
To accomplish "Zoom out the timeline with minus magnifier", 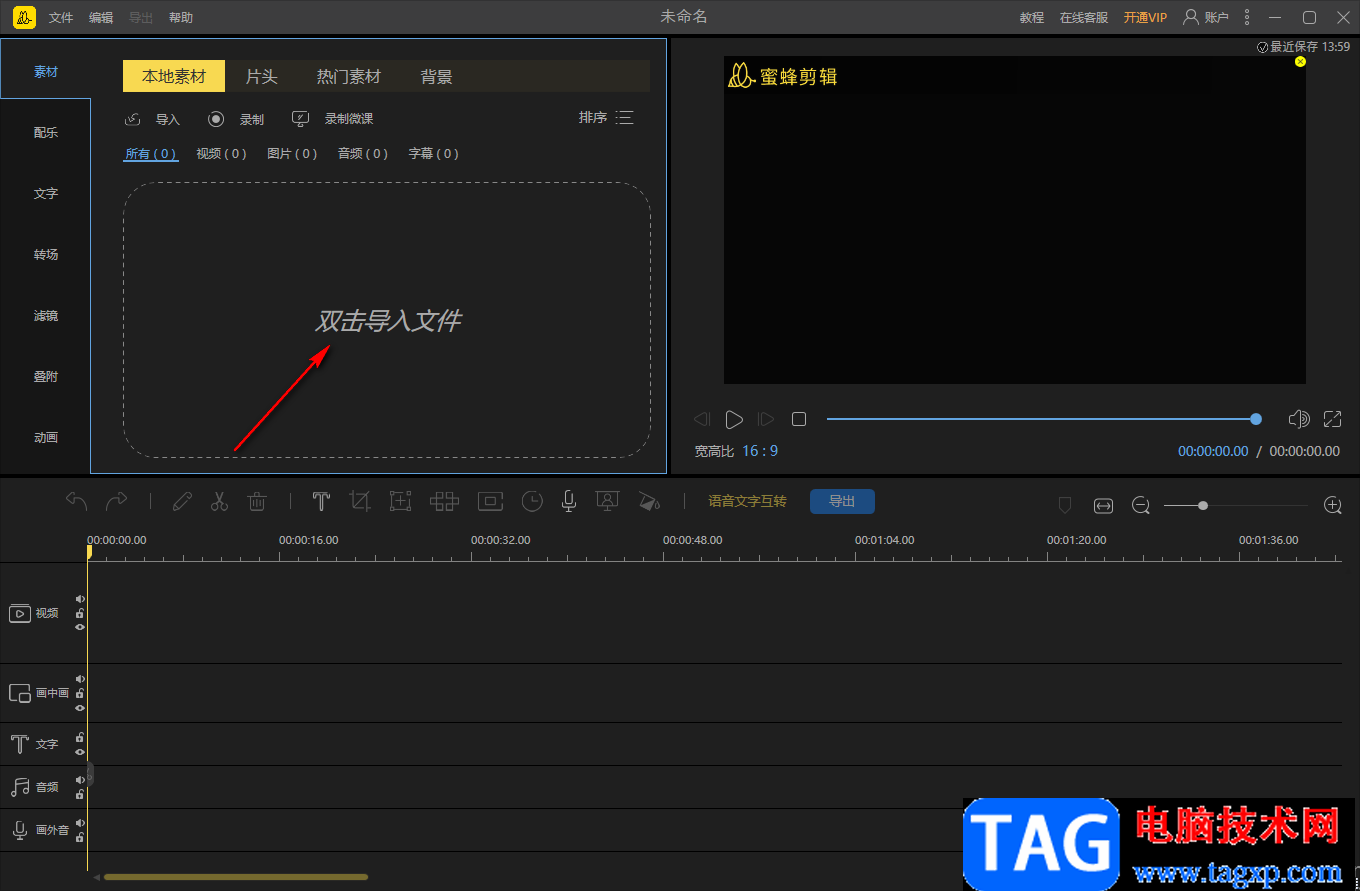I will click(1141, 506).
